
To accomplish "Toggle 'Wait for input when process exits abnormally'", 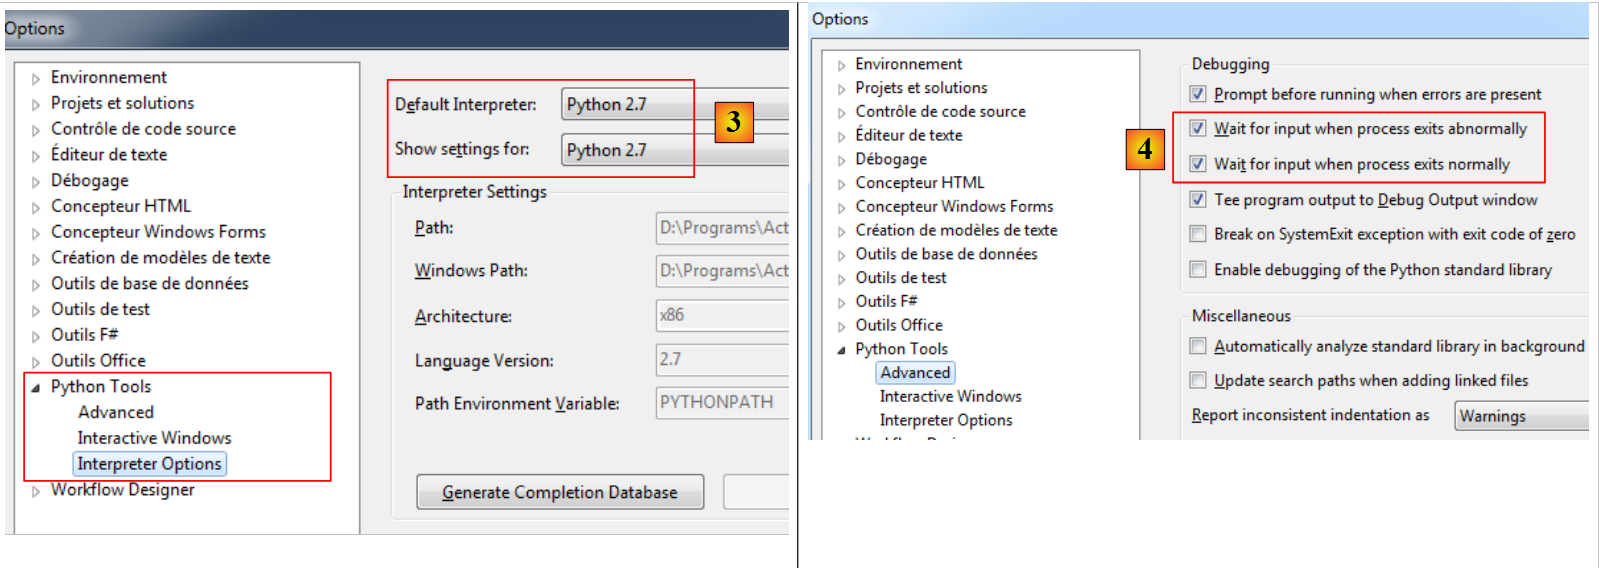I will [1197, 128].
